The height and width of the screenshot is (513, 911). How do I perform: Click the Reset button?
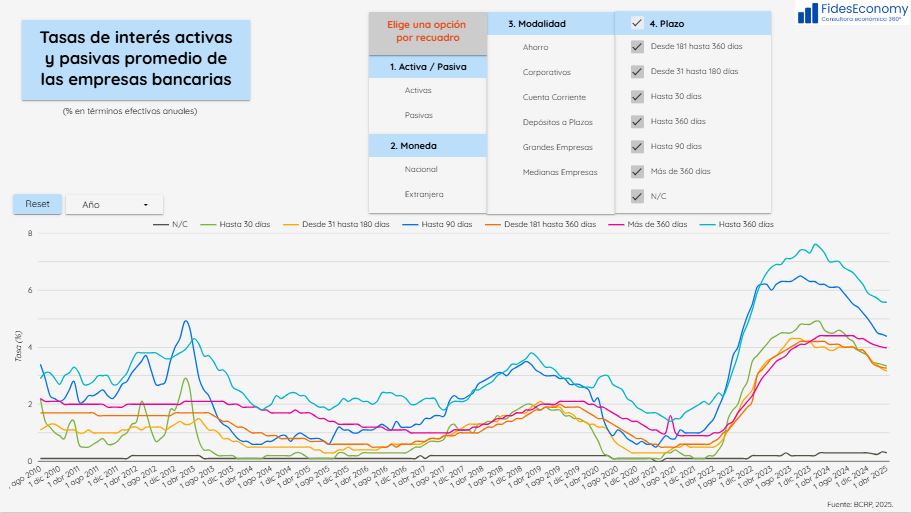tap(37, 204)
